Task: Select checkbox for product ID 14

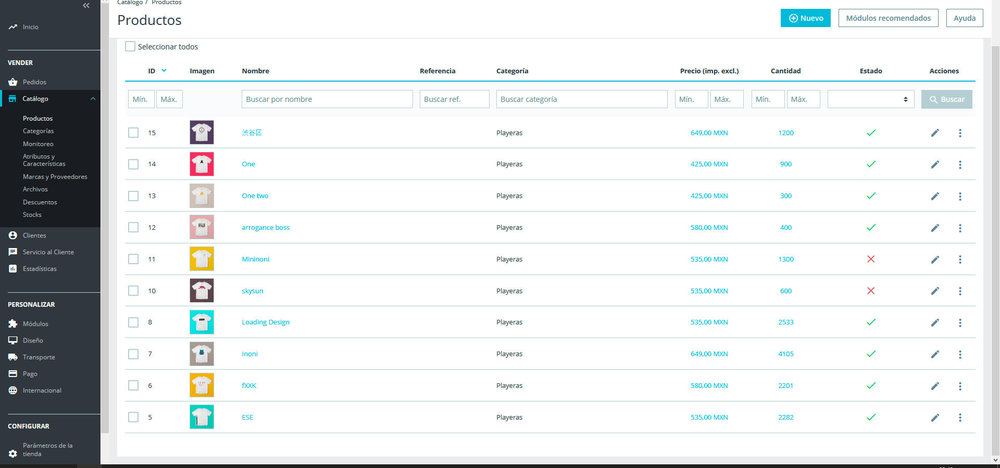Action: tap(133, 164)
